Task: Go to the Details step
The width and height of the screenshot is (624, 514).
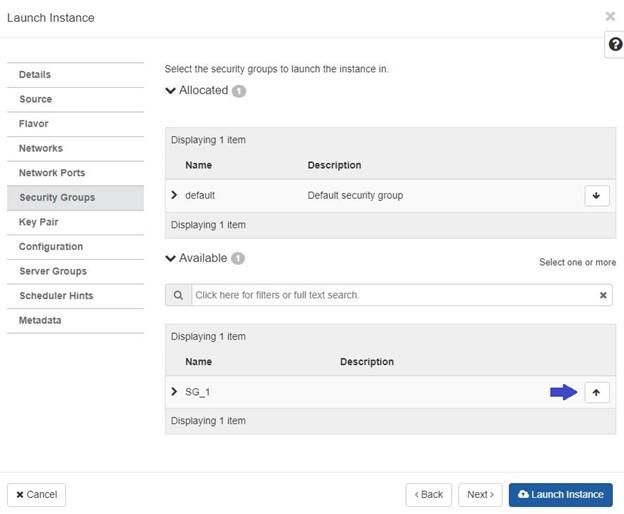Action: pyautogui.click(x=75, y=75)
